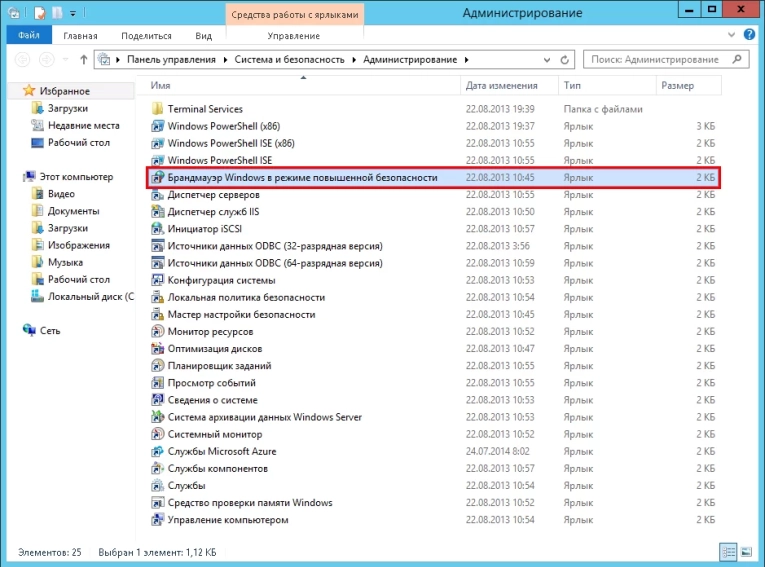Click the refresh address bar button
Screen dimensions: 765x567
click(564, 60)
